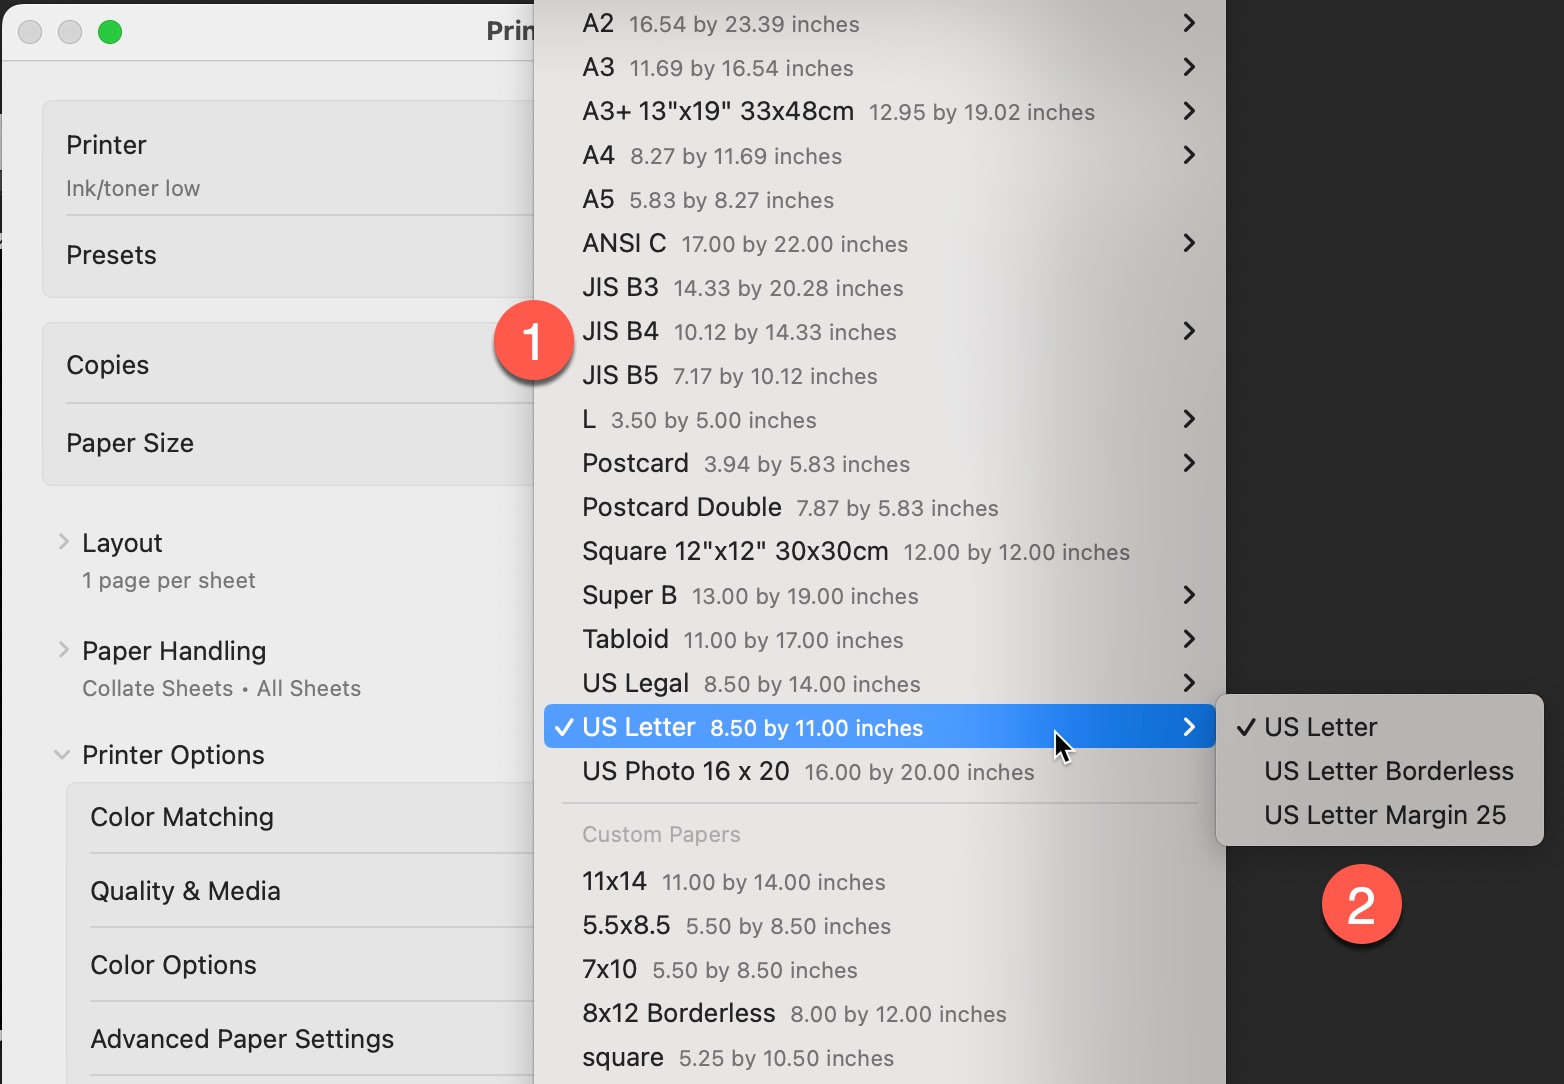Choose US Letter Margin 25 option
This screenshot has height=1084, width=1564.
(x=1384, y=815)
